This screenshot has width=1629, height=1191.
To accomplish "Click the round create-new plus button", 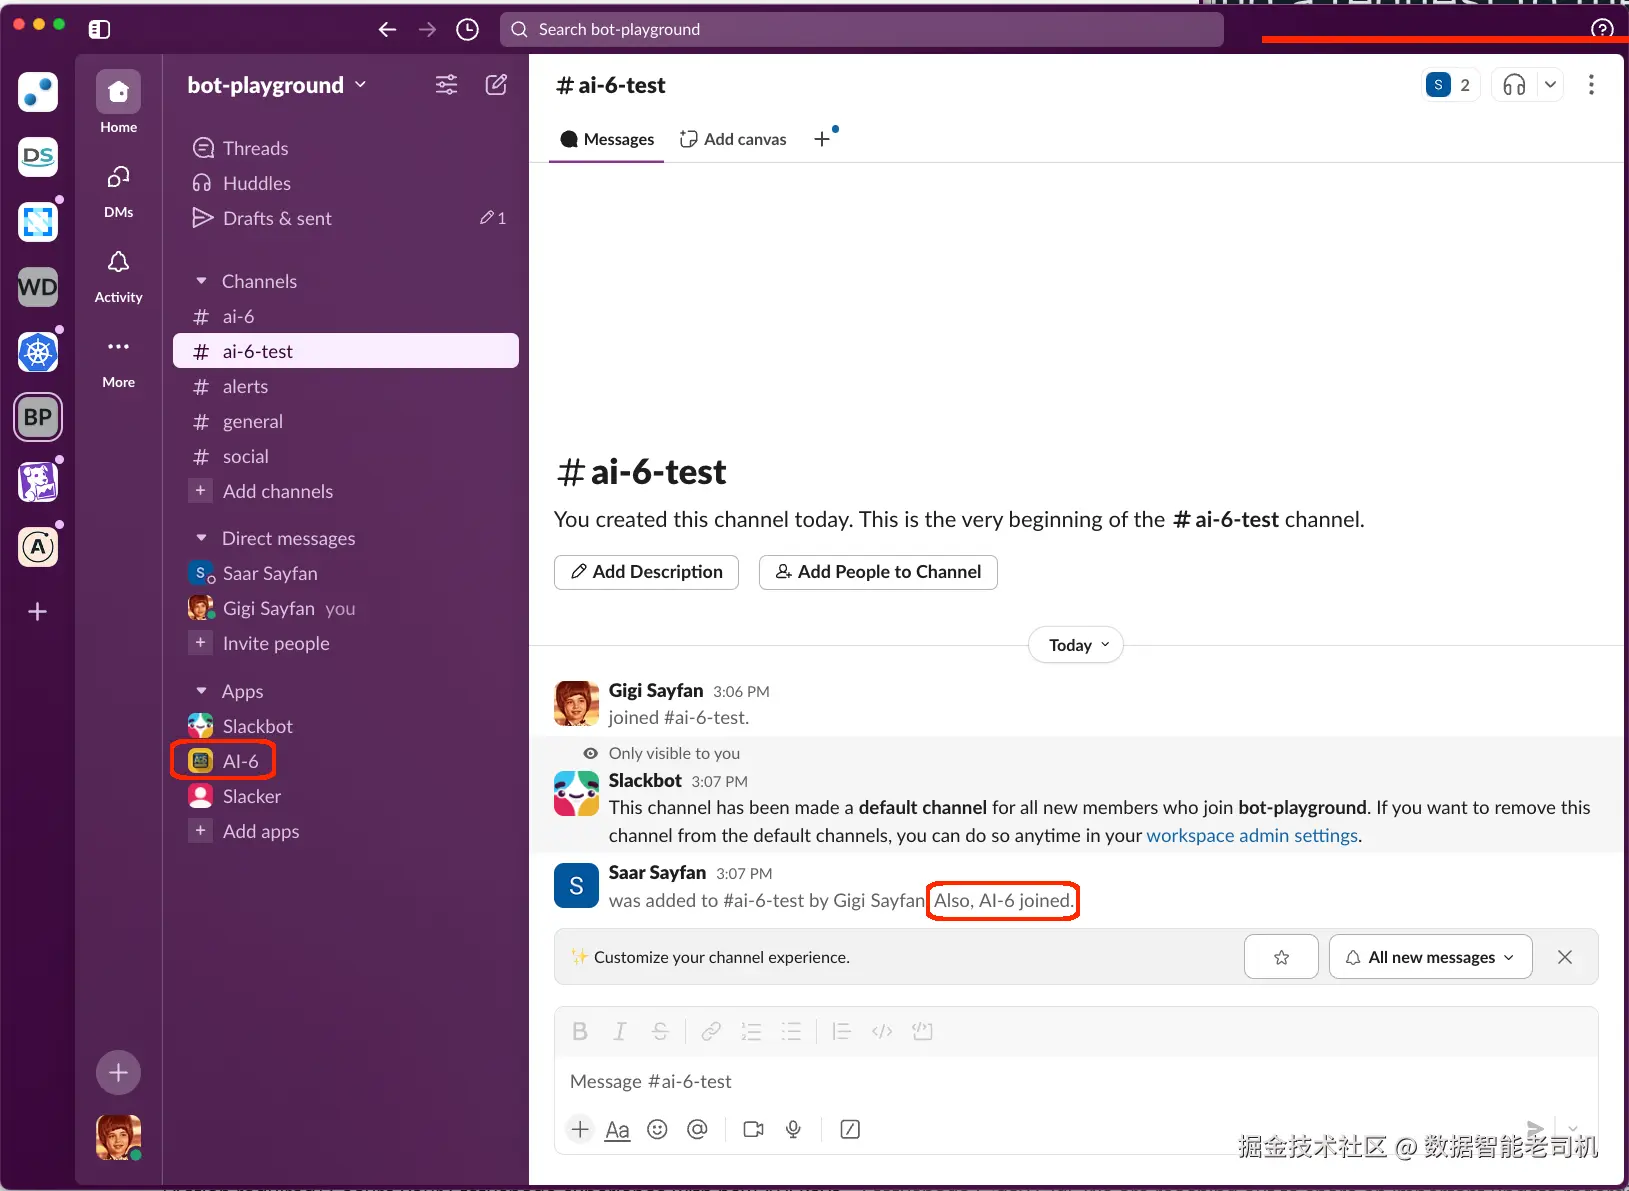I will tap(118, 1073).
